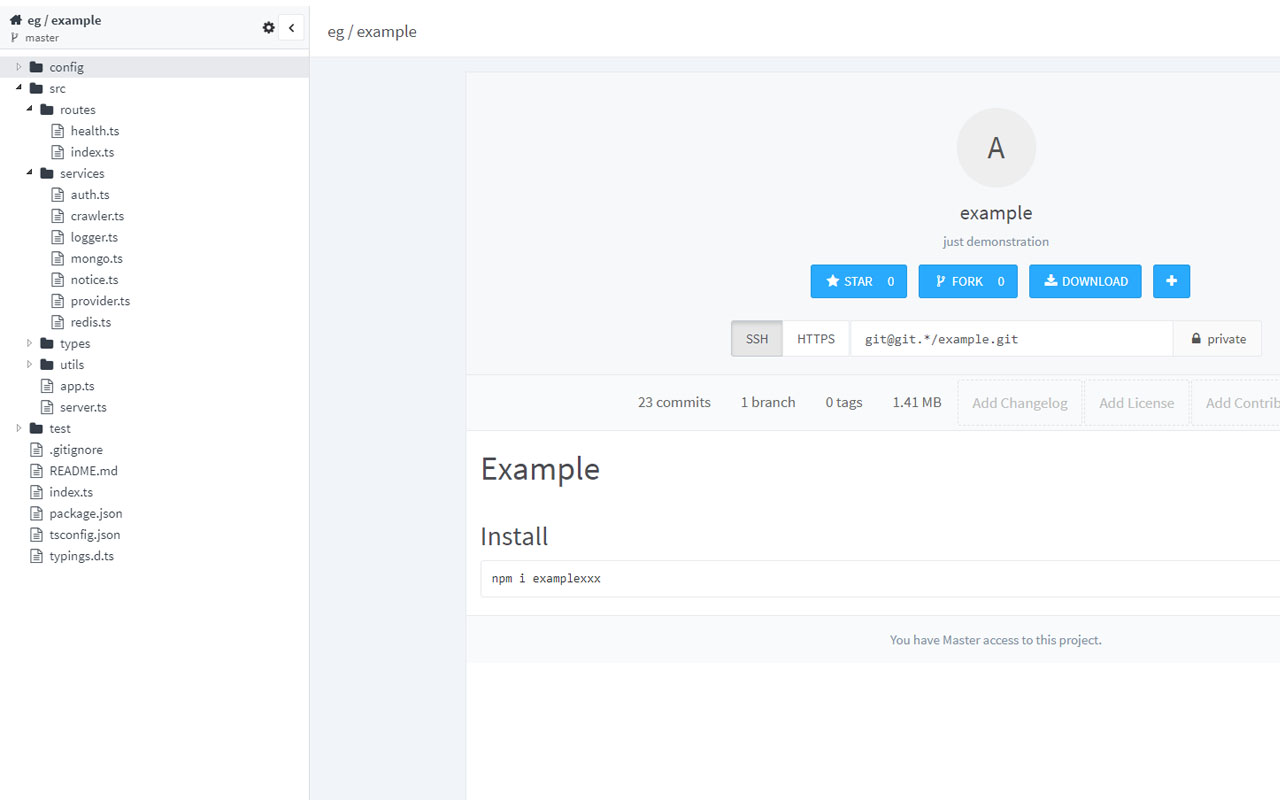Open the 0 tags link
Viewport: 1280px width, 800px height.
coord(844,402)
